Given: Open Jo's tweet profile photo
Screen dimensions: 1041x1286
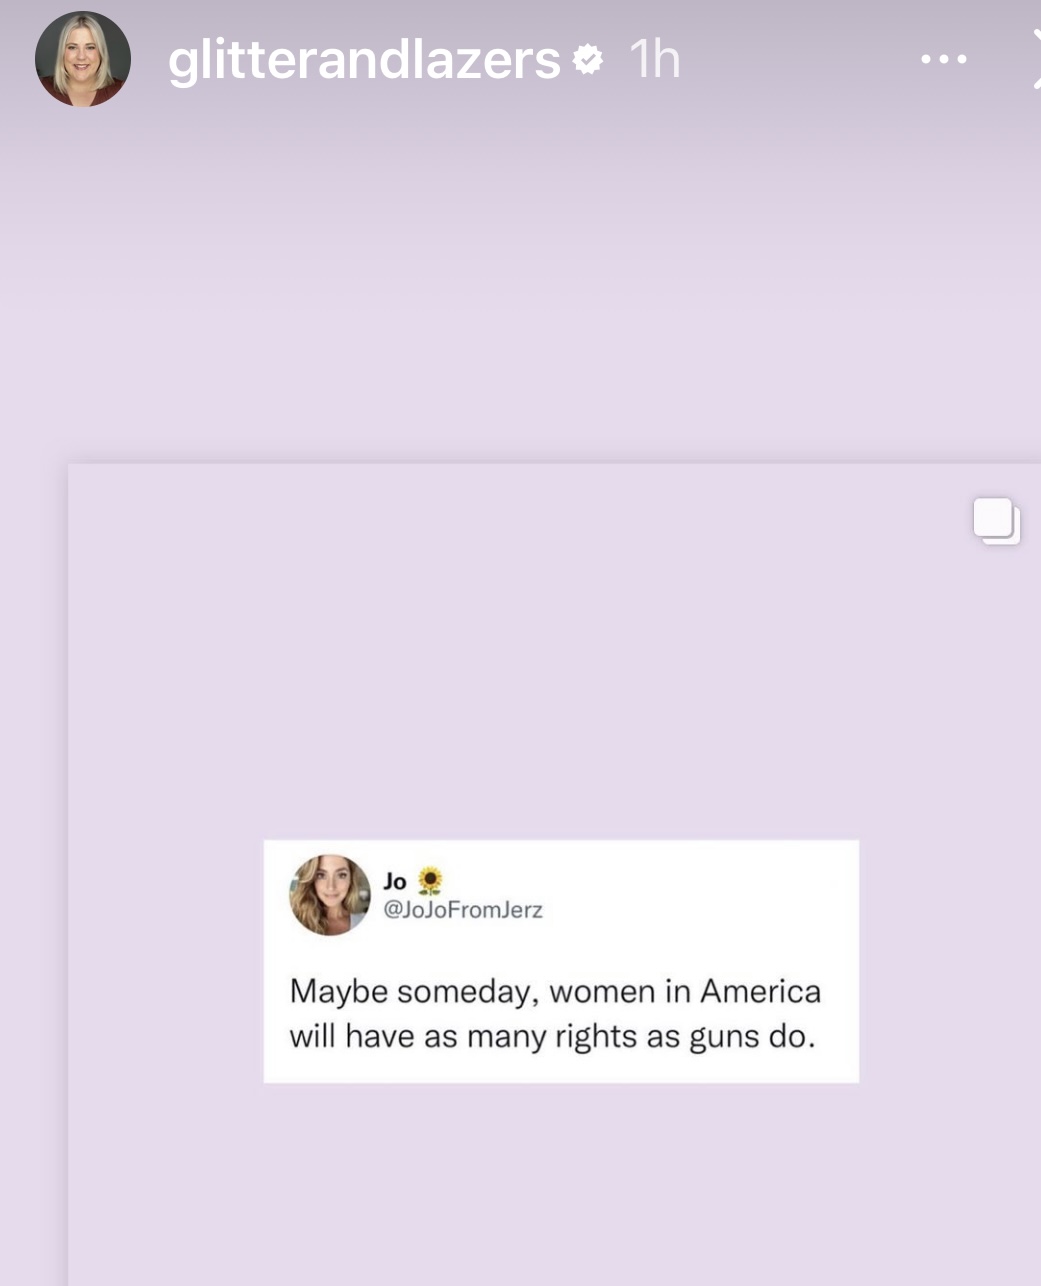Looking at the screenshot, I should [330, 895].
